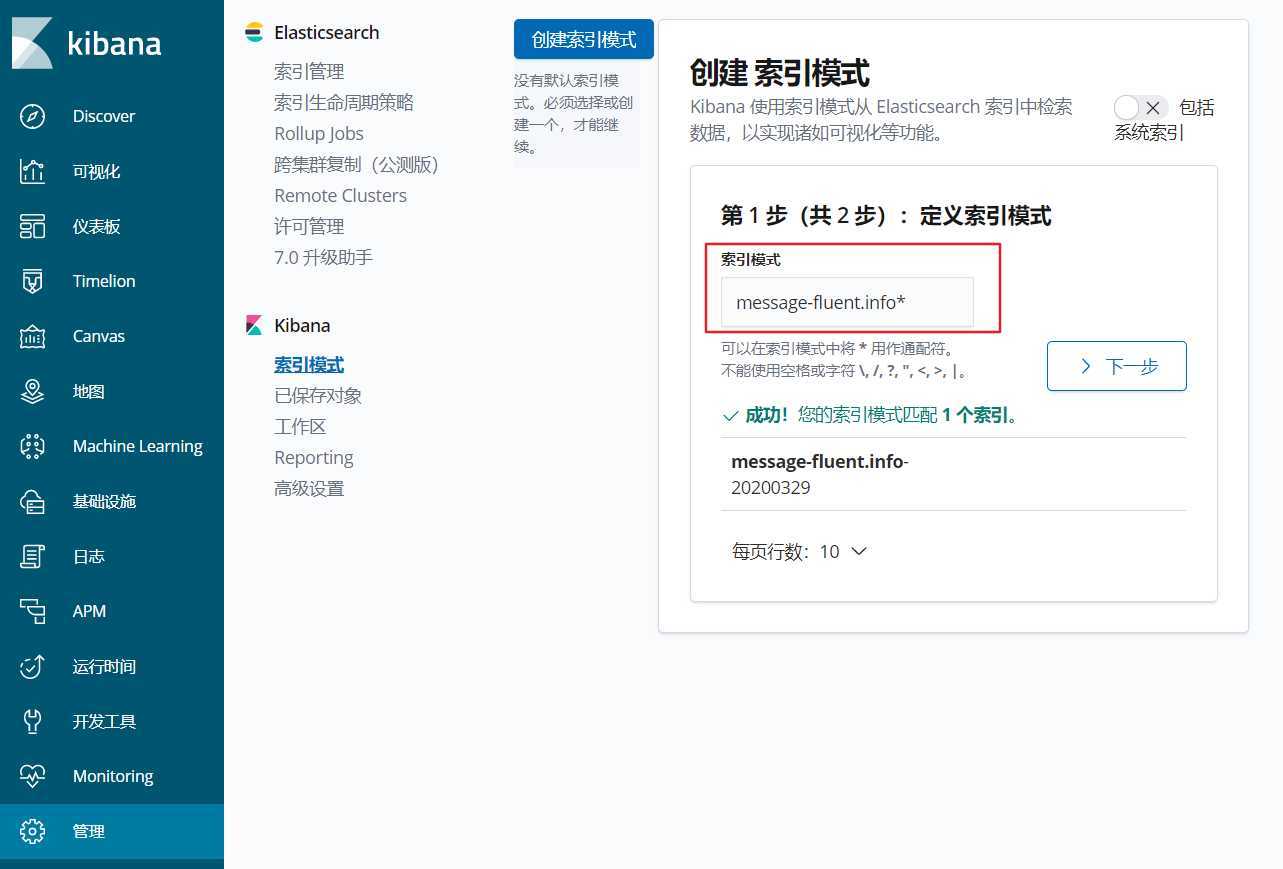Select 基础设施 label in sidebar

point(104,501)
